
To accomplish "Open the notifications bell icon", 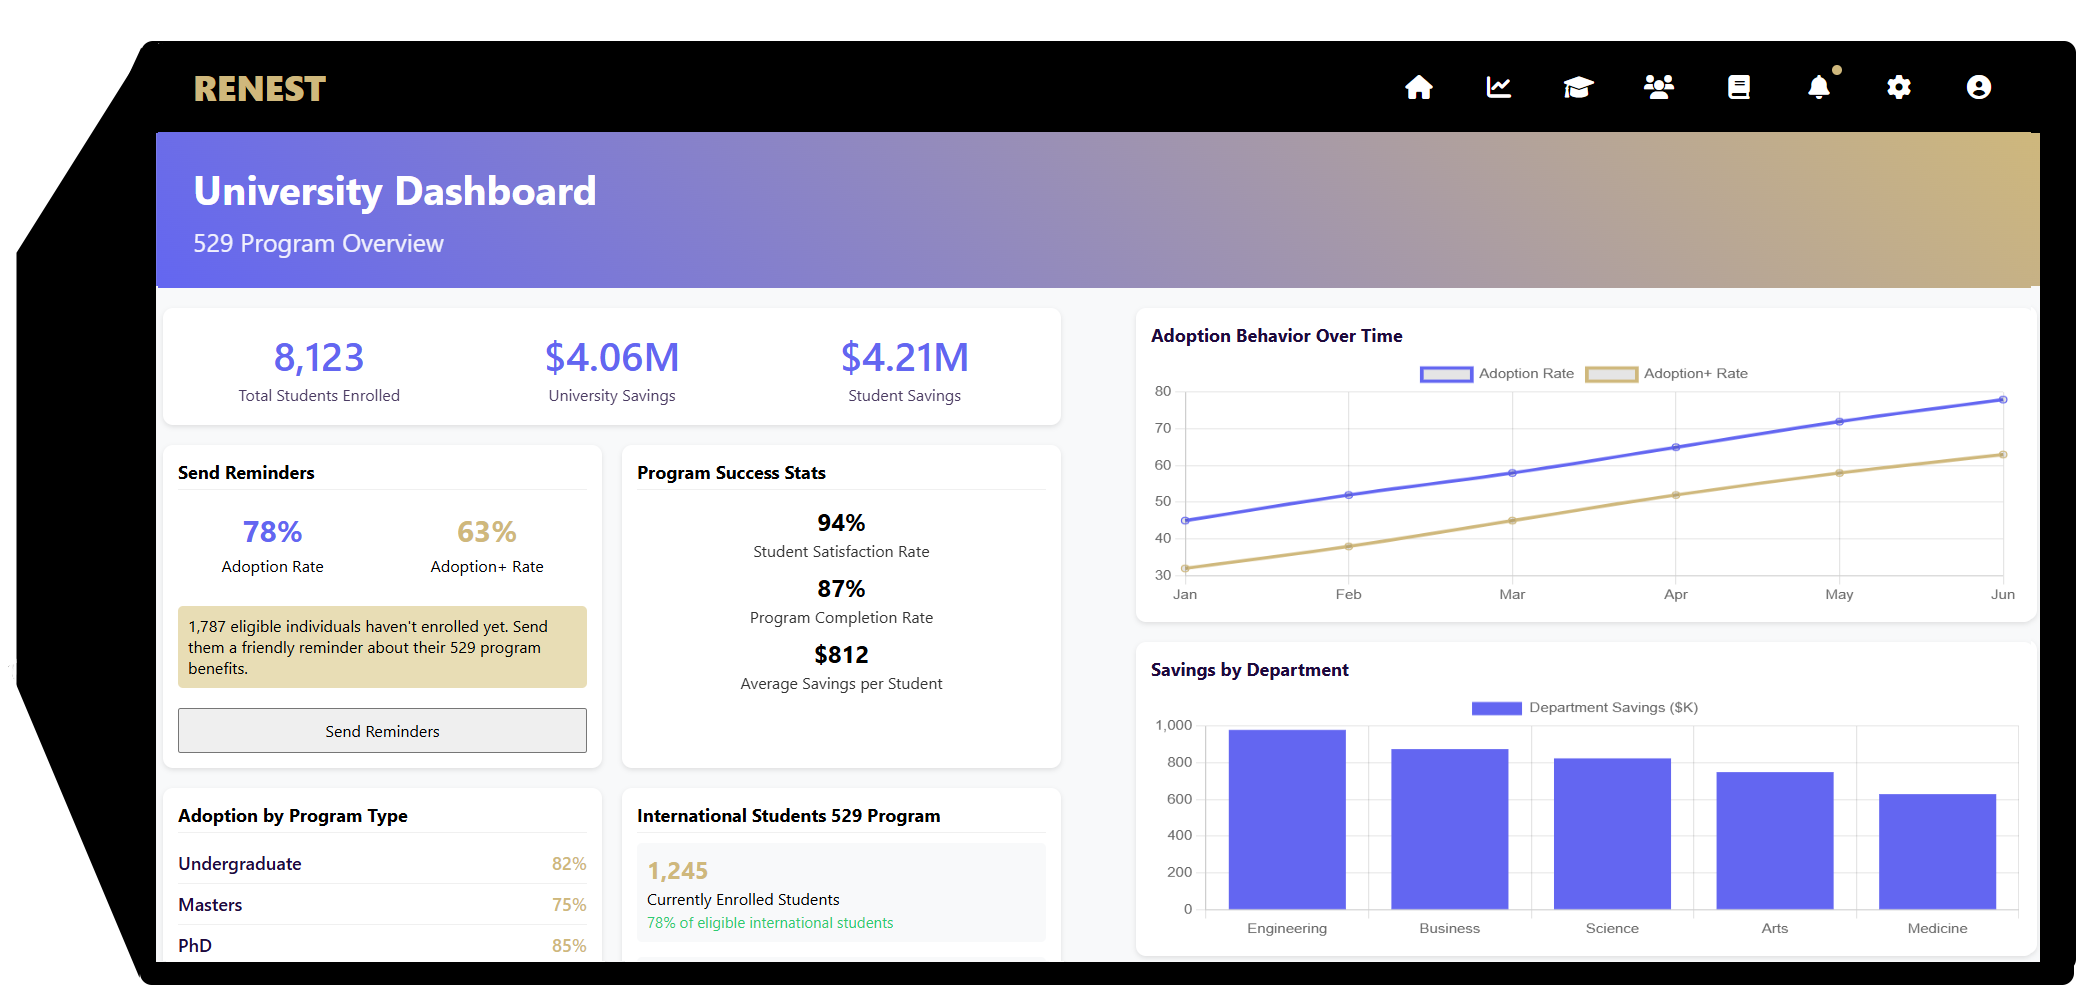I will click(1818, 88).
